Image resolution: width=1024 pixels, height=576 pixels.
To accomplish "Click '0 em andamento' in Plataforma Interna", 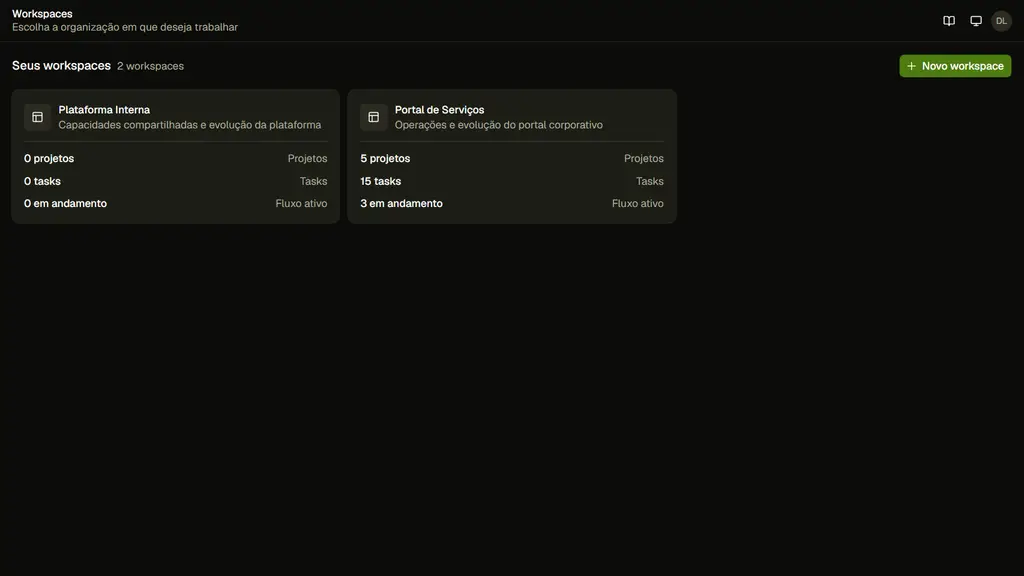I will click(x=65, y=204).
